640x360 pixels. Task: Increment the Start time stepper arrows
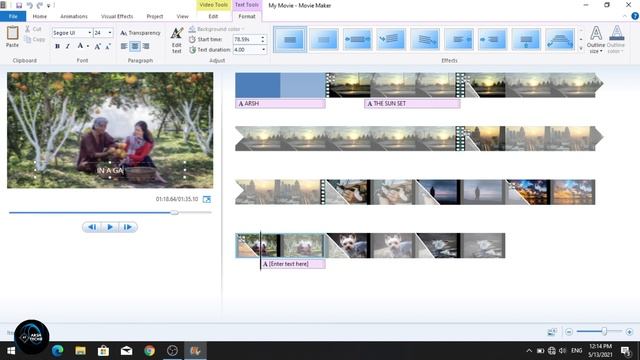262,38
